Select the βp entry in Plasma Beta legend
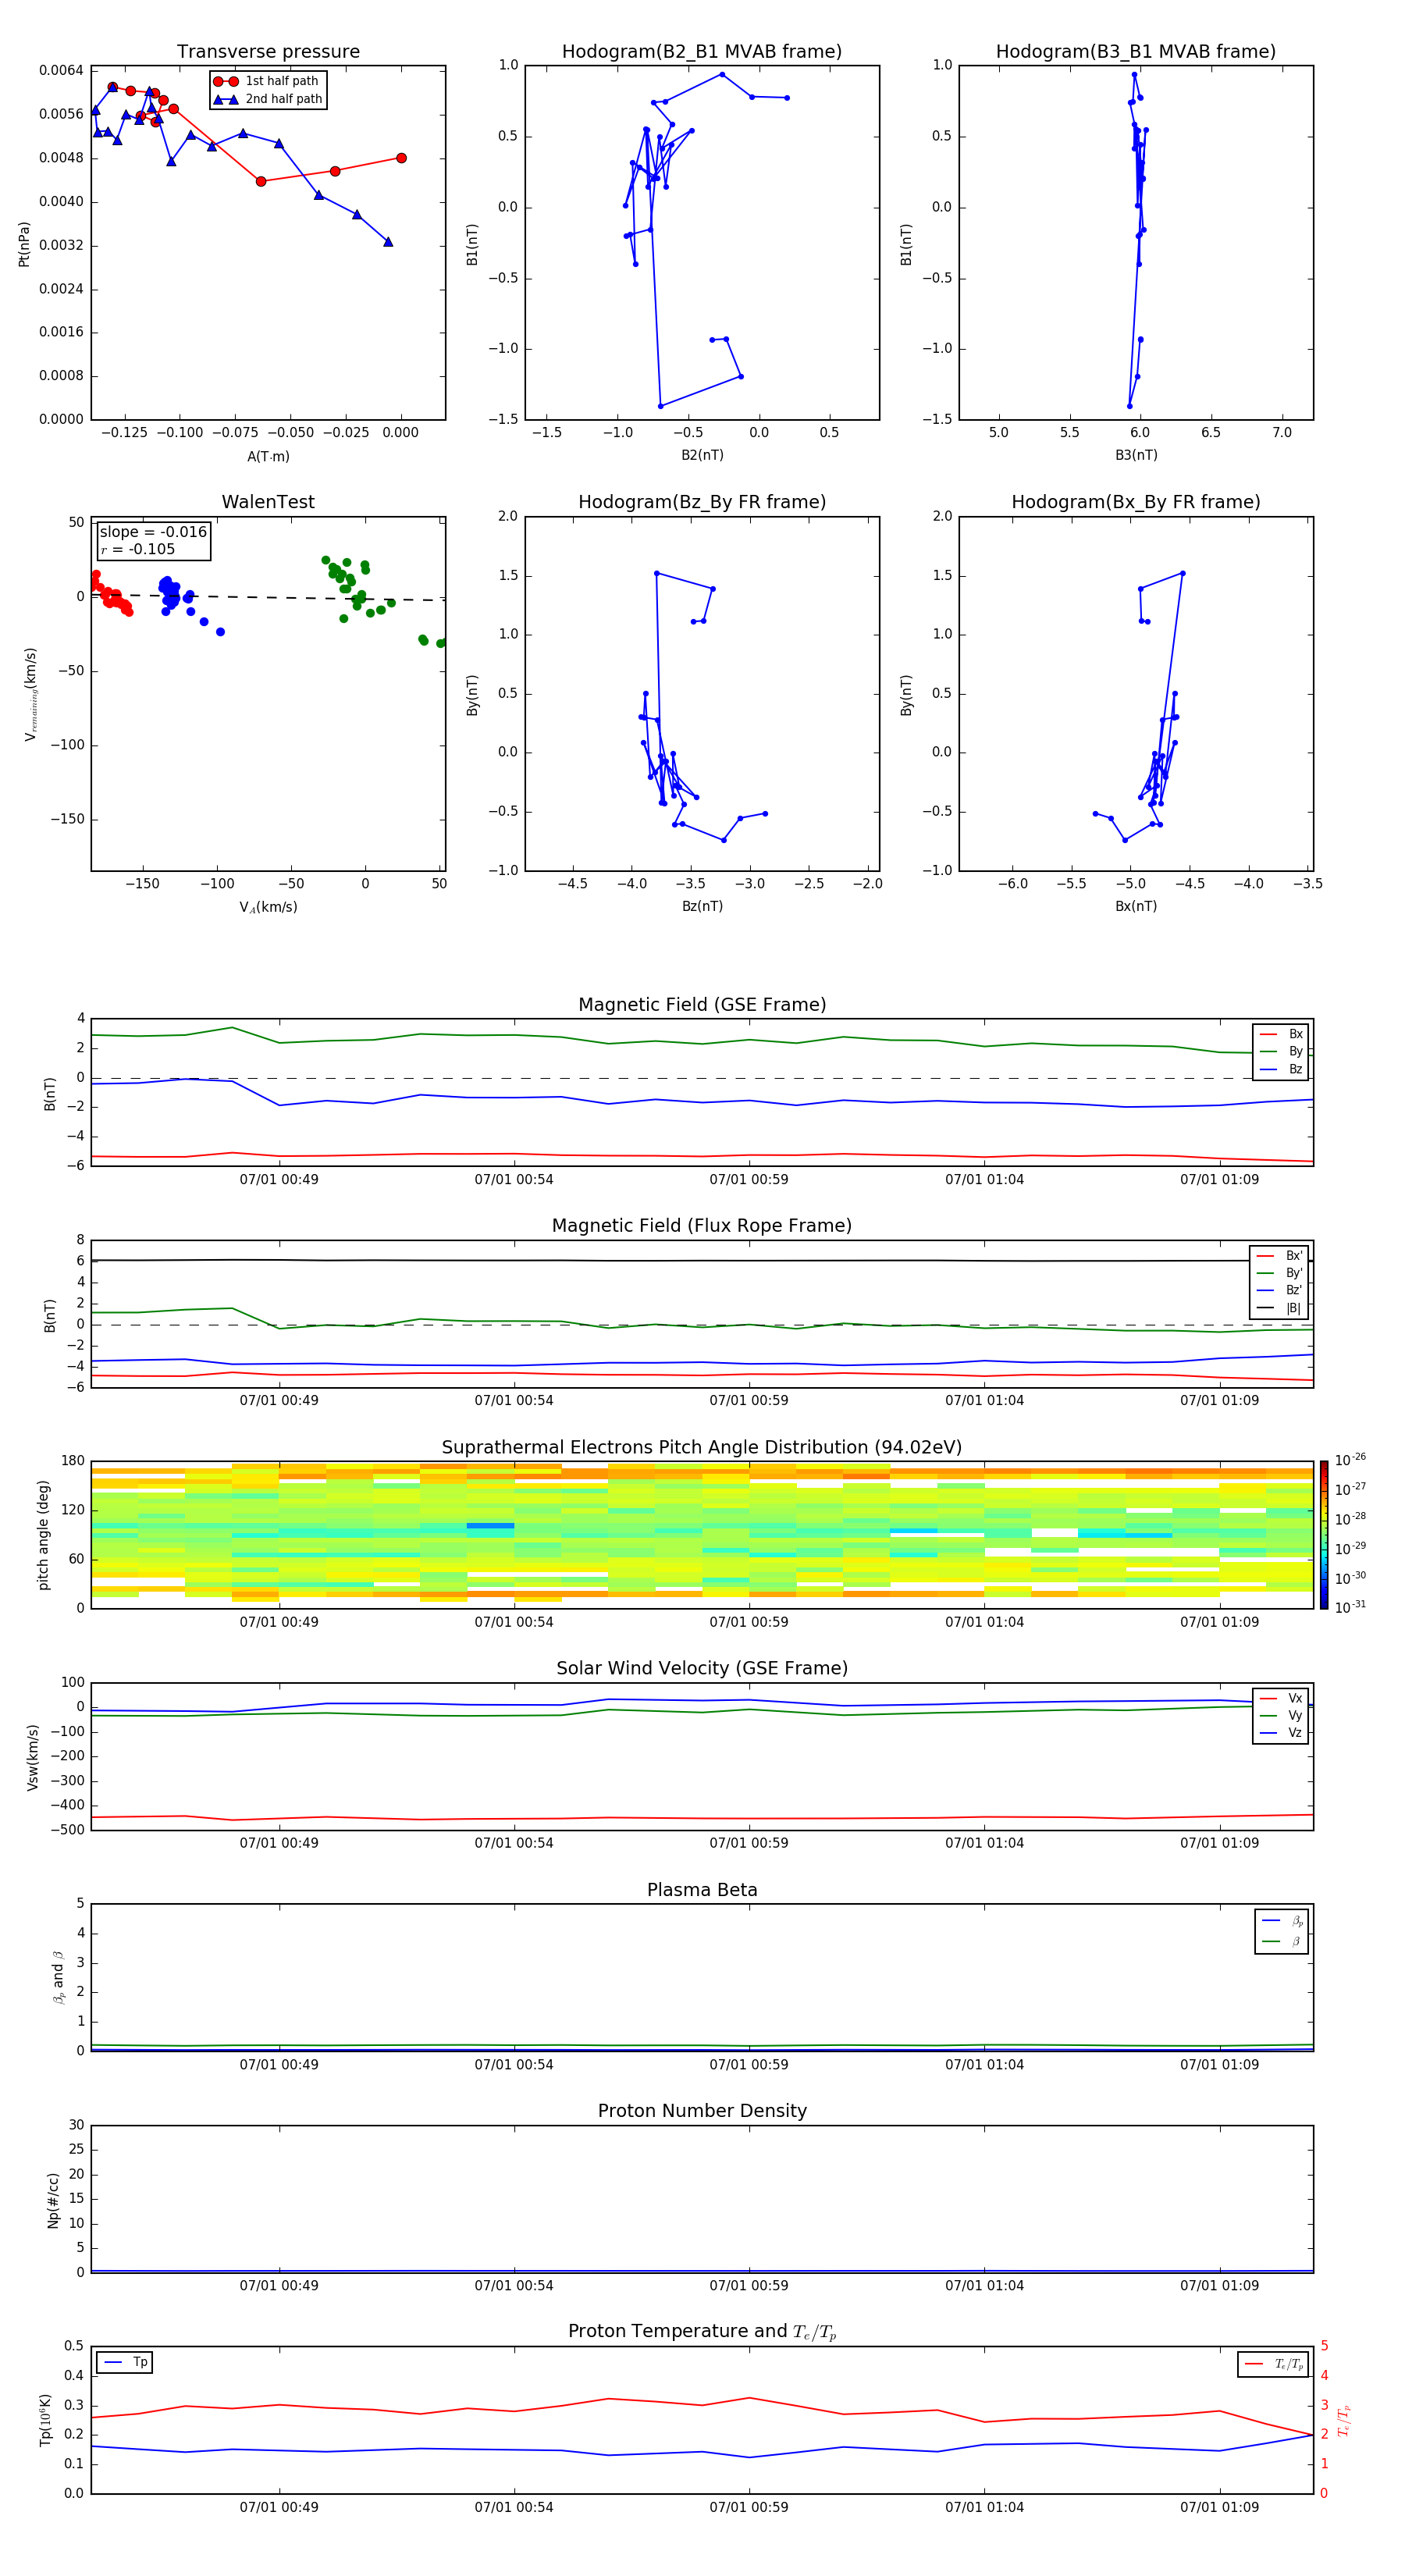 pos(1282,1921)
